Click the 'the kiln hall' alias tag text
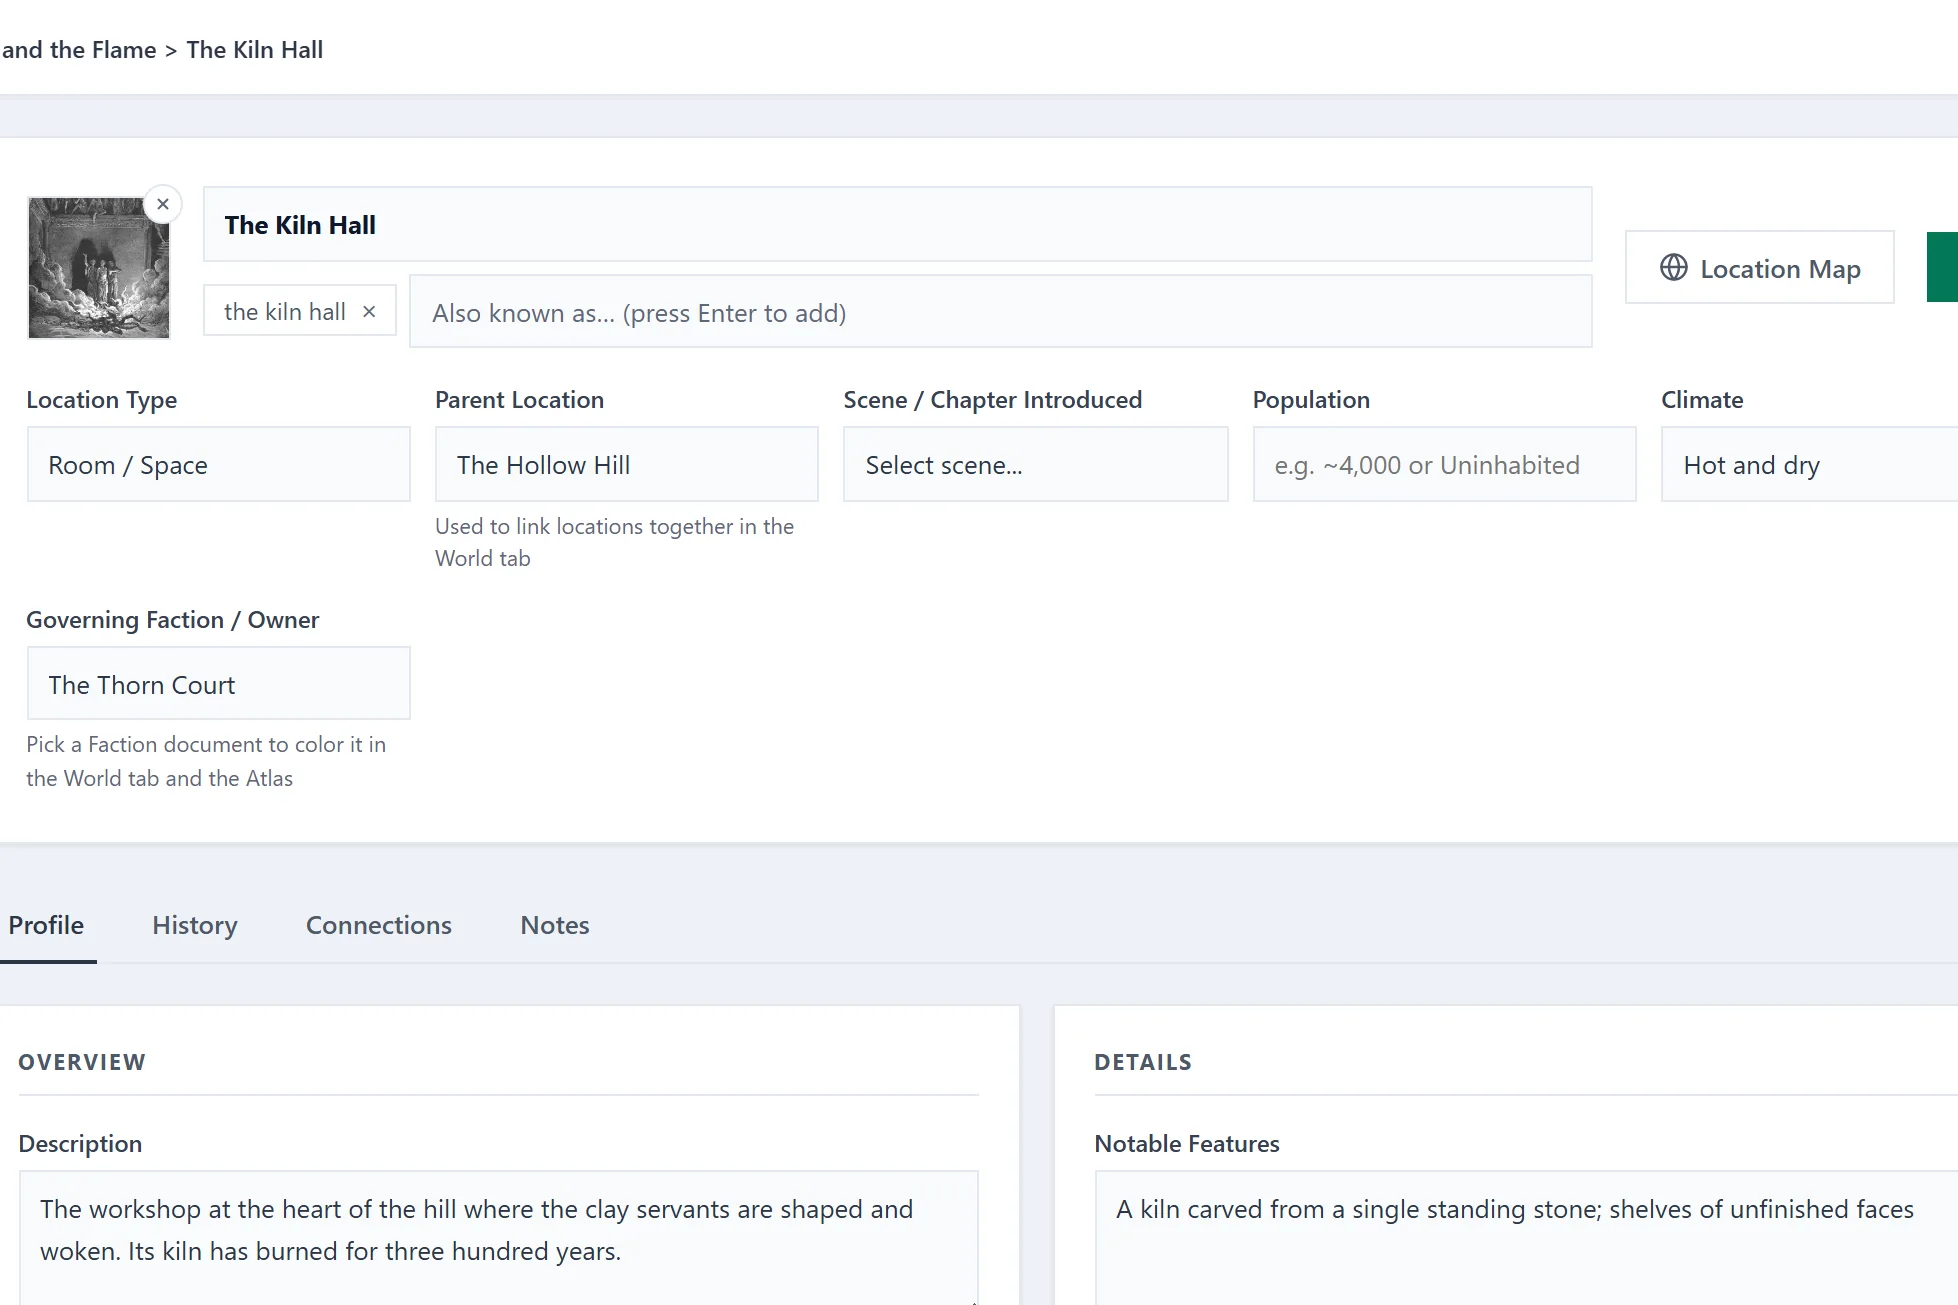 point(285,312)
